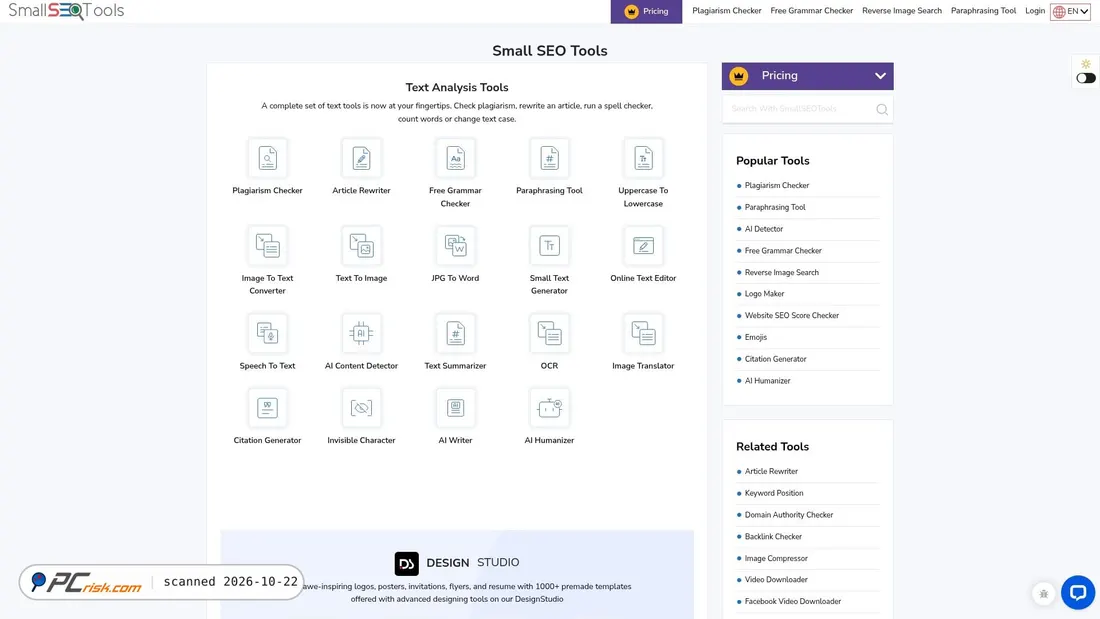Open Paraphrasing Tool under Popular Tools
Screen dimensions: 1100x619
(775, 207)
